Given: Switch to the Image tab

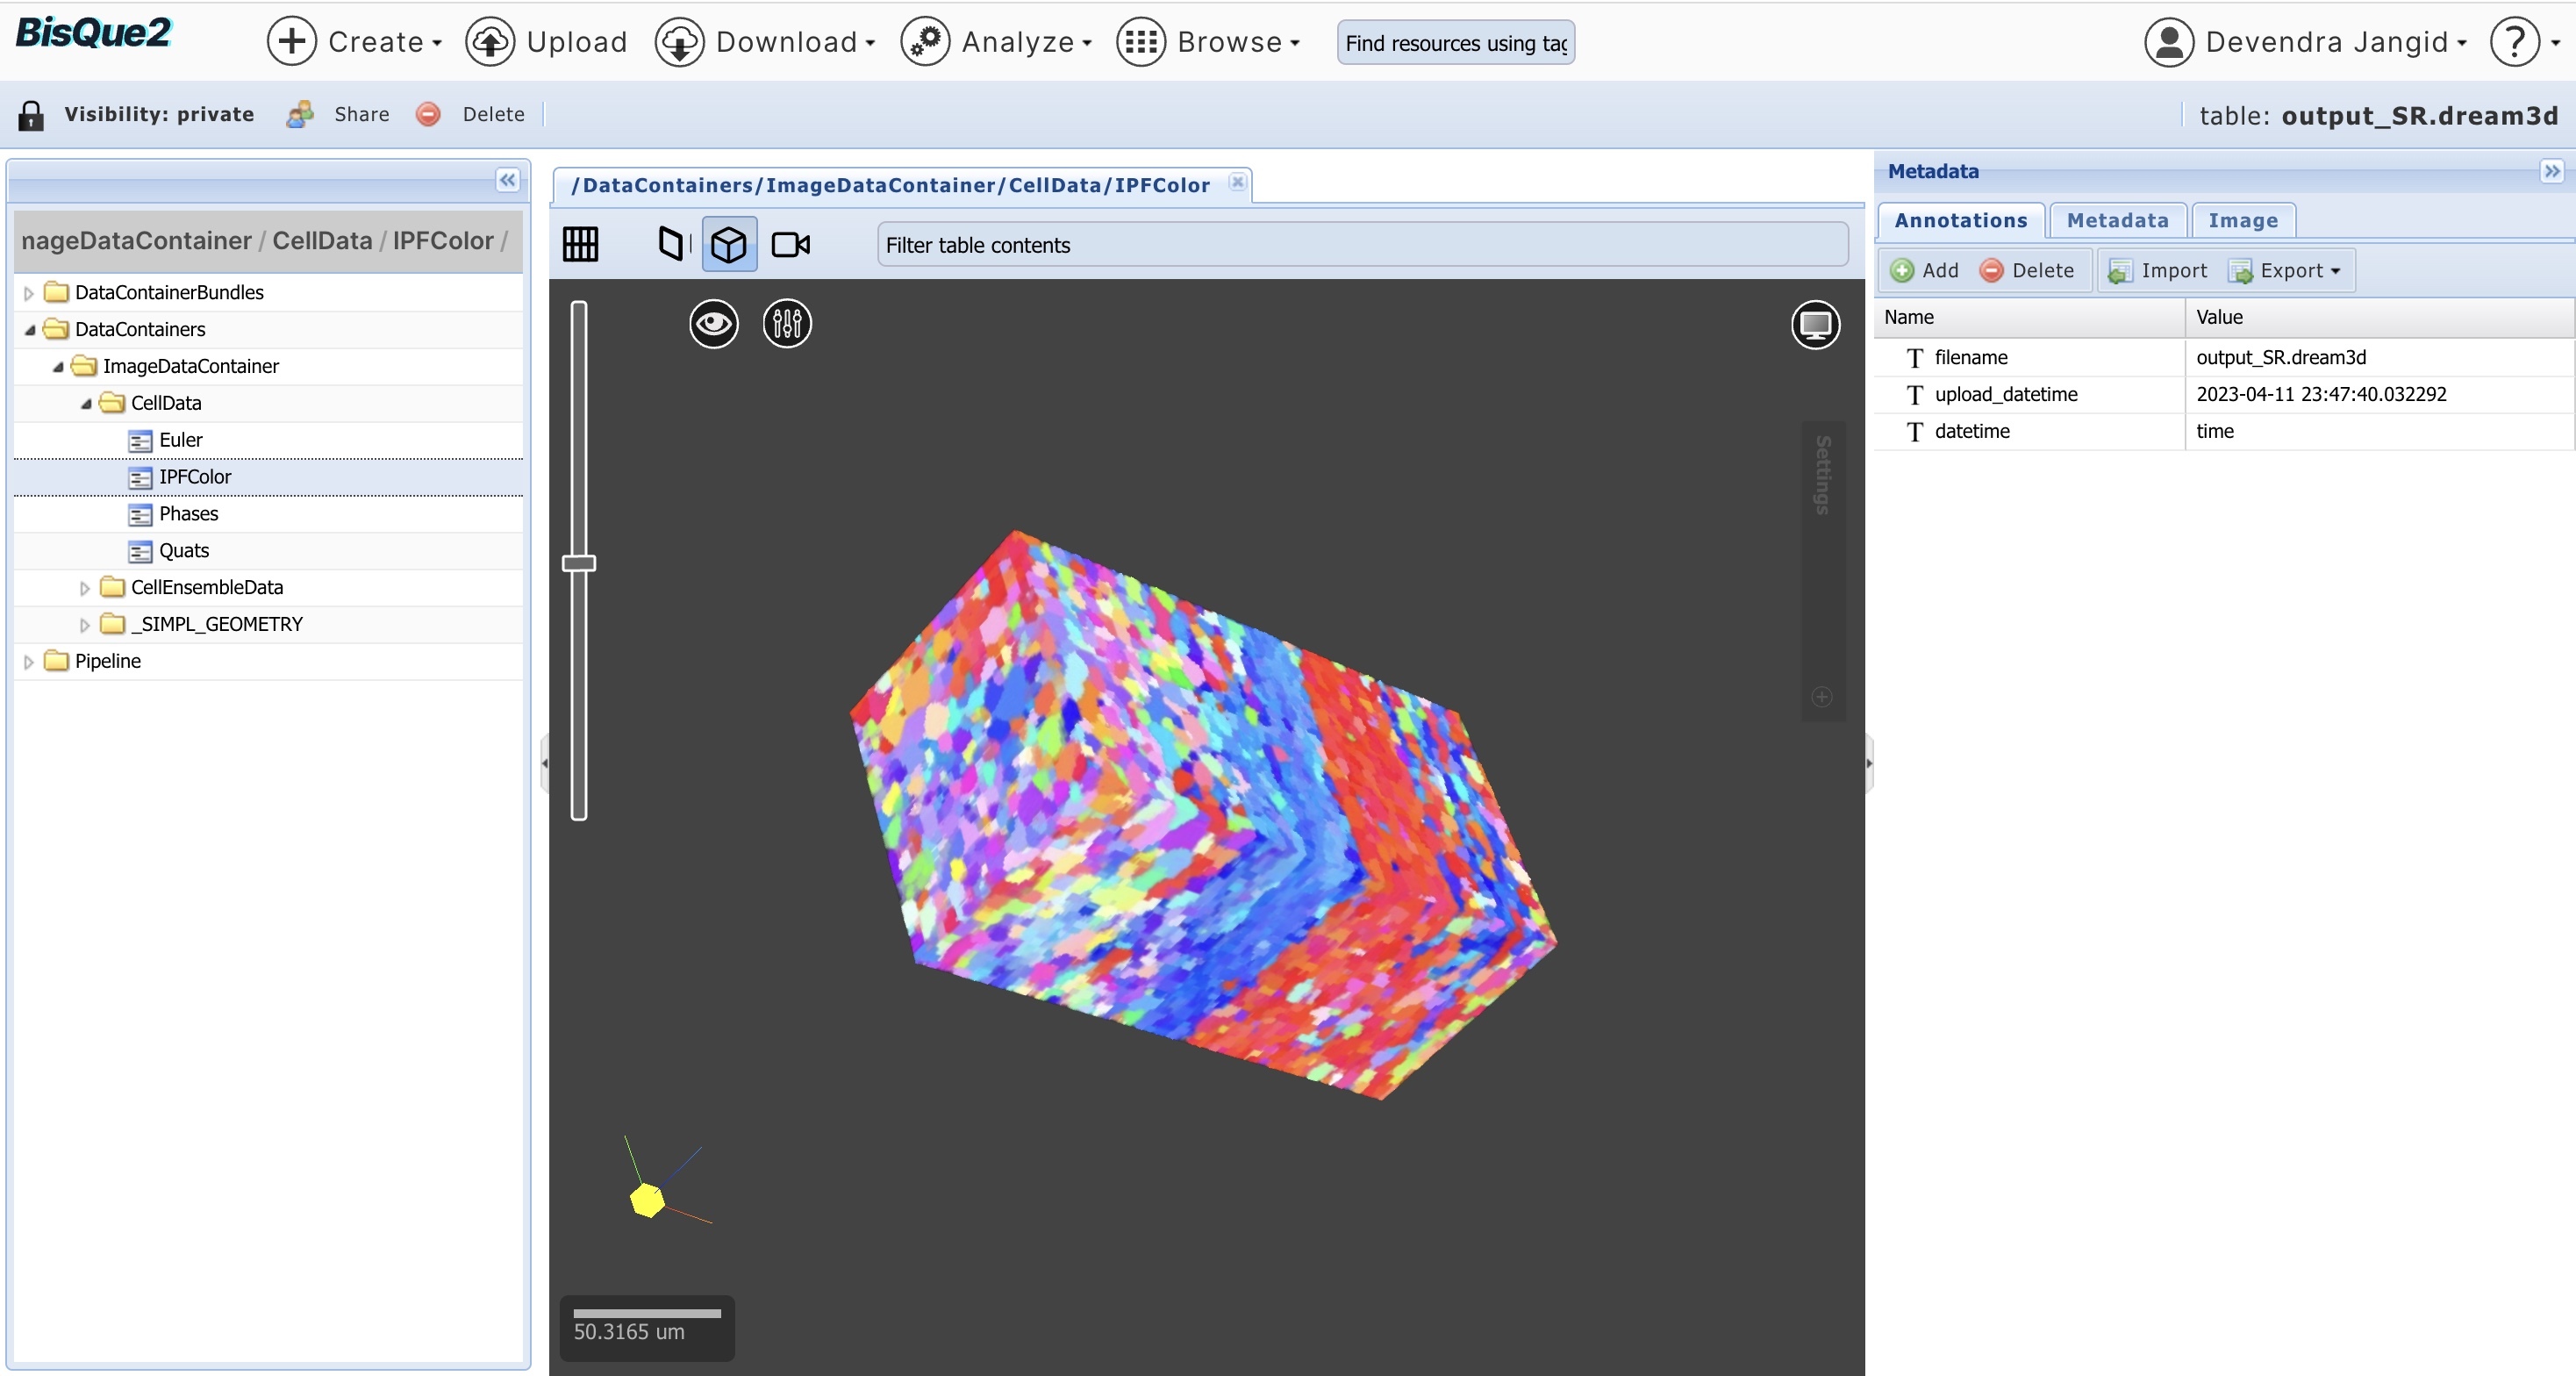Looking at the screenshot, I should tap(2242, 220).
